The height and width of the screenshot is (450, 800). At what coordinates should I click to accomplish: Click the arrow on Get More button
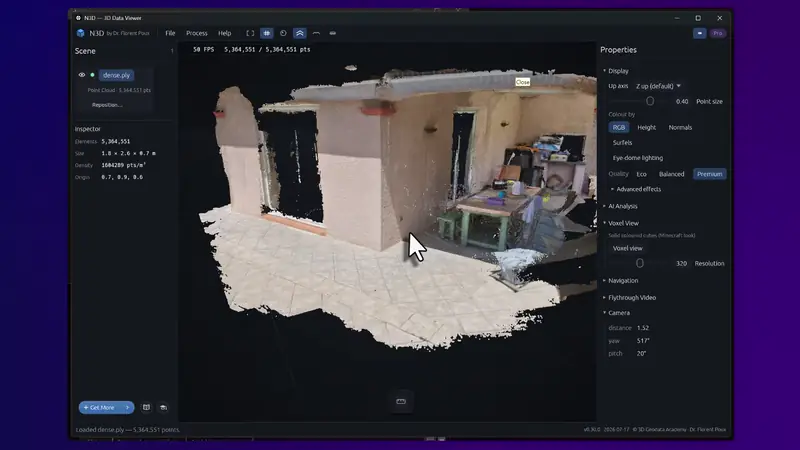pyautogui.click(x=128, y=408)
